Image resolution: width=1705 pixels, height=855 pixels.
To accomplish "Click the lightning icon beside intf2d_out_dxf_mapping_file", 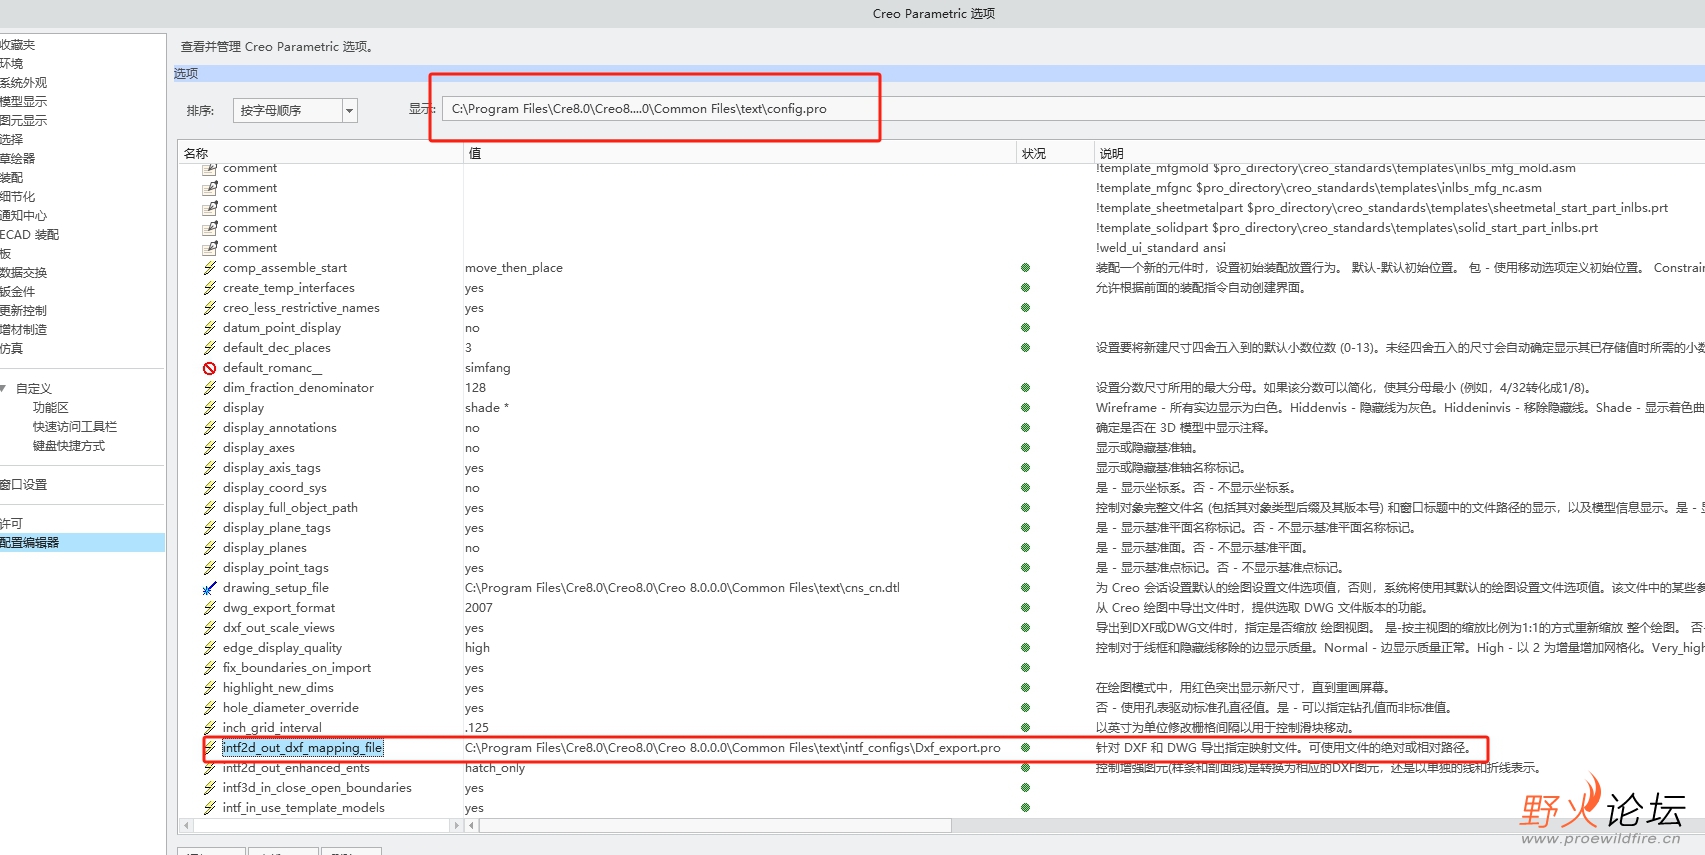I will (210, 748).
